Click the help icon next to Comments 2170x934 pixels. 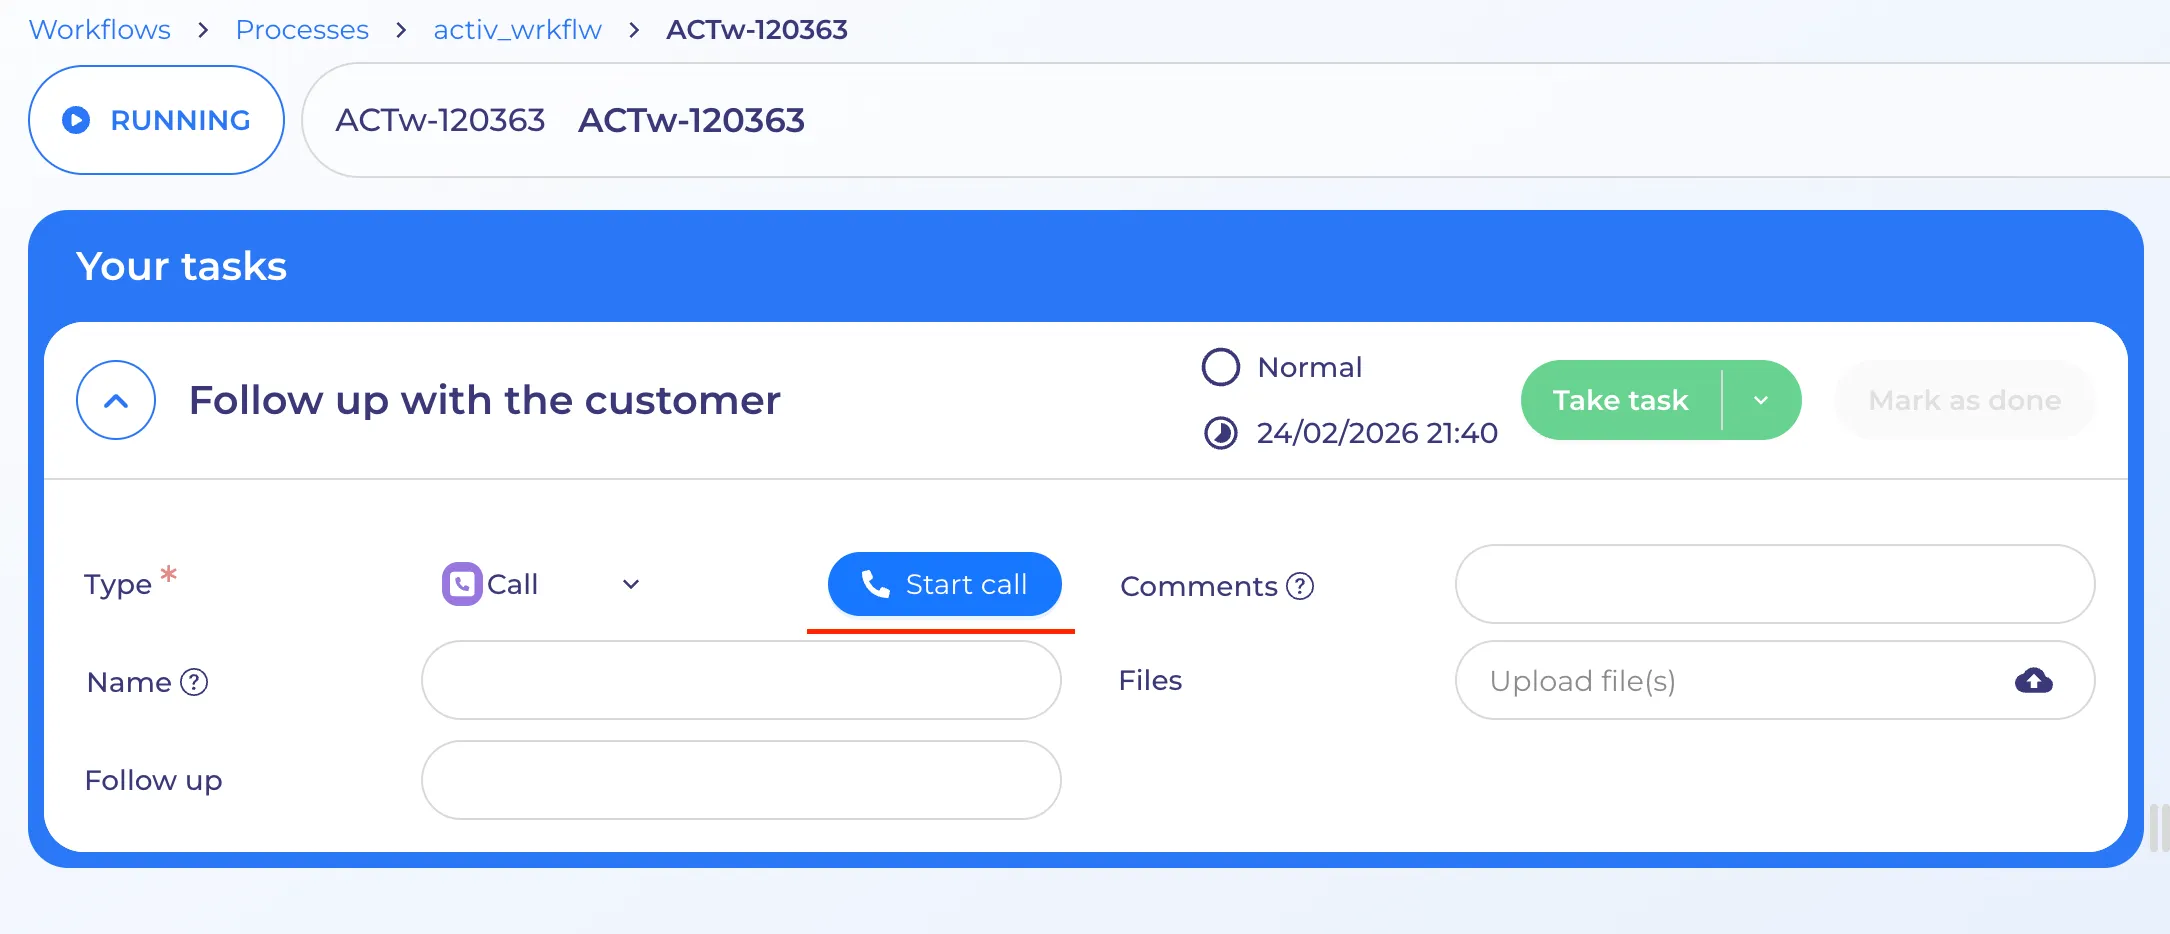(1300, 586)
